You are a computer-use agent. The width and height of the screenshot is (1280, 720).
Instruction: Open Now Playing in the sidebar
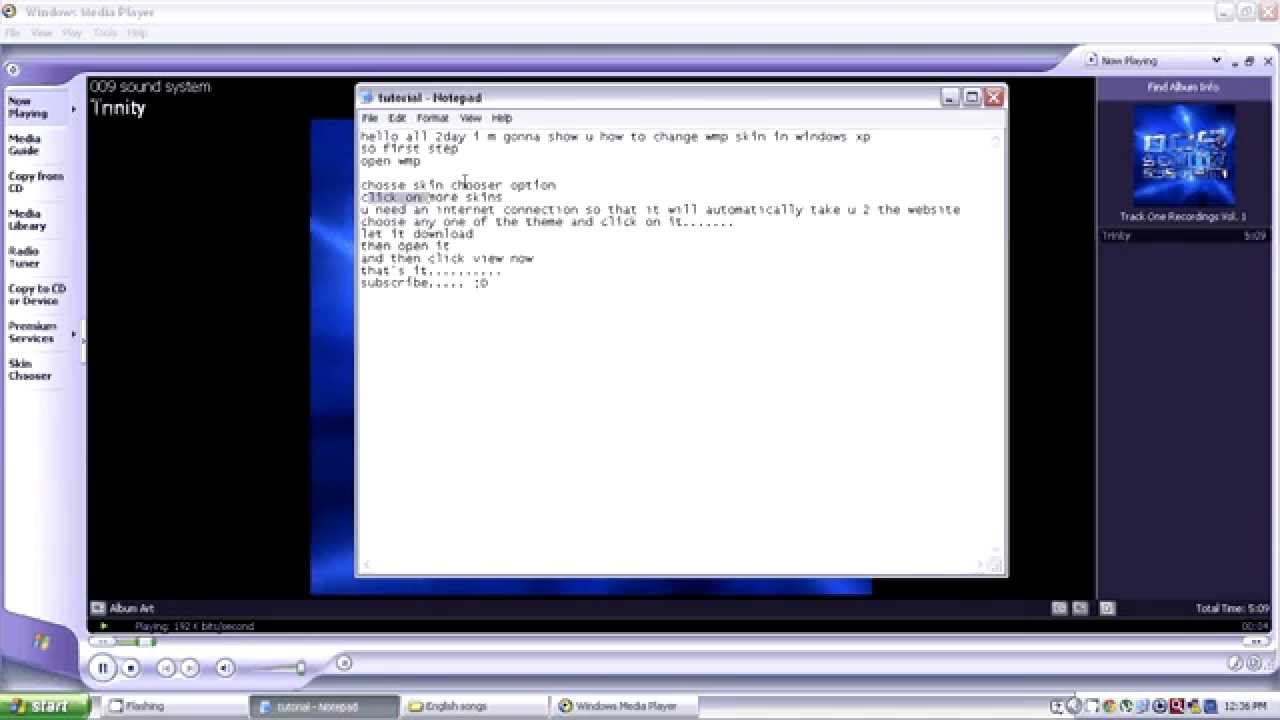click(x=27, y=108)
